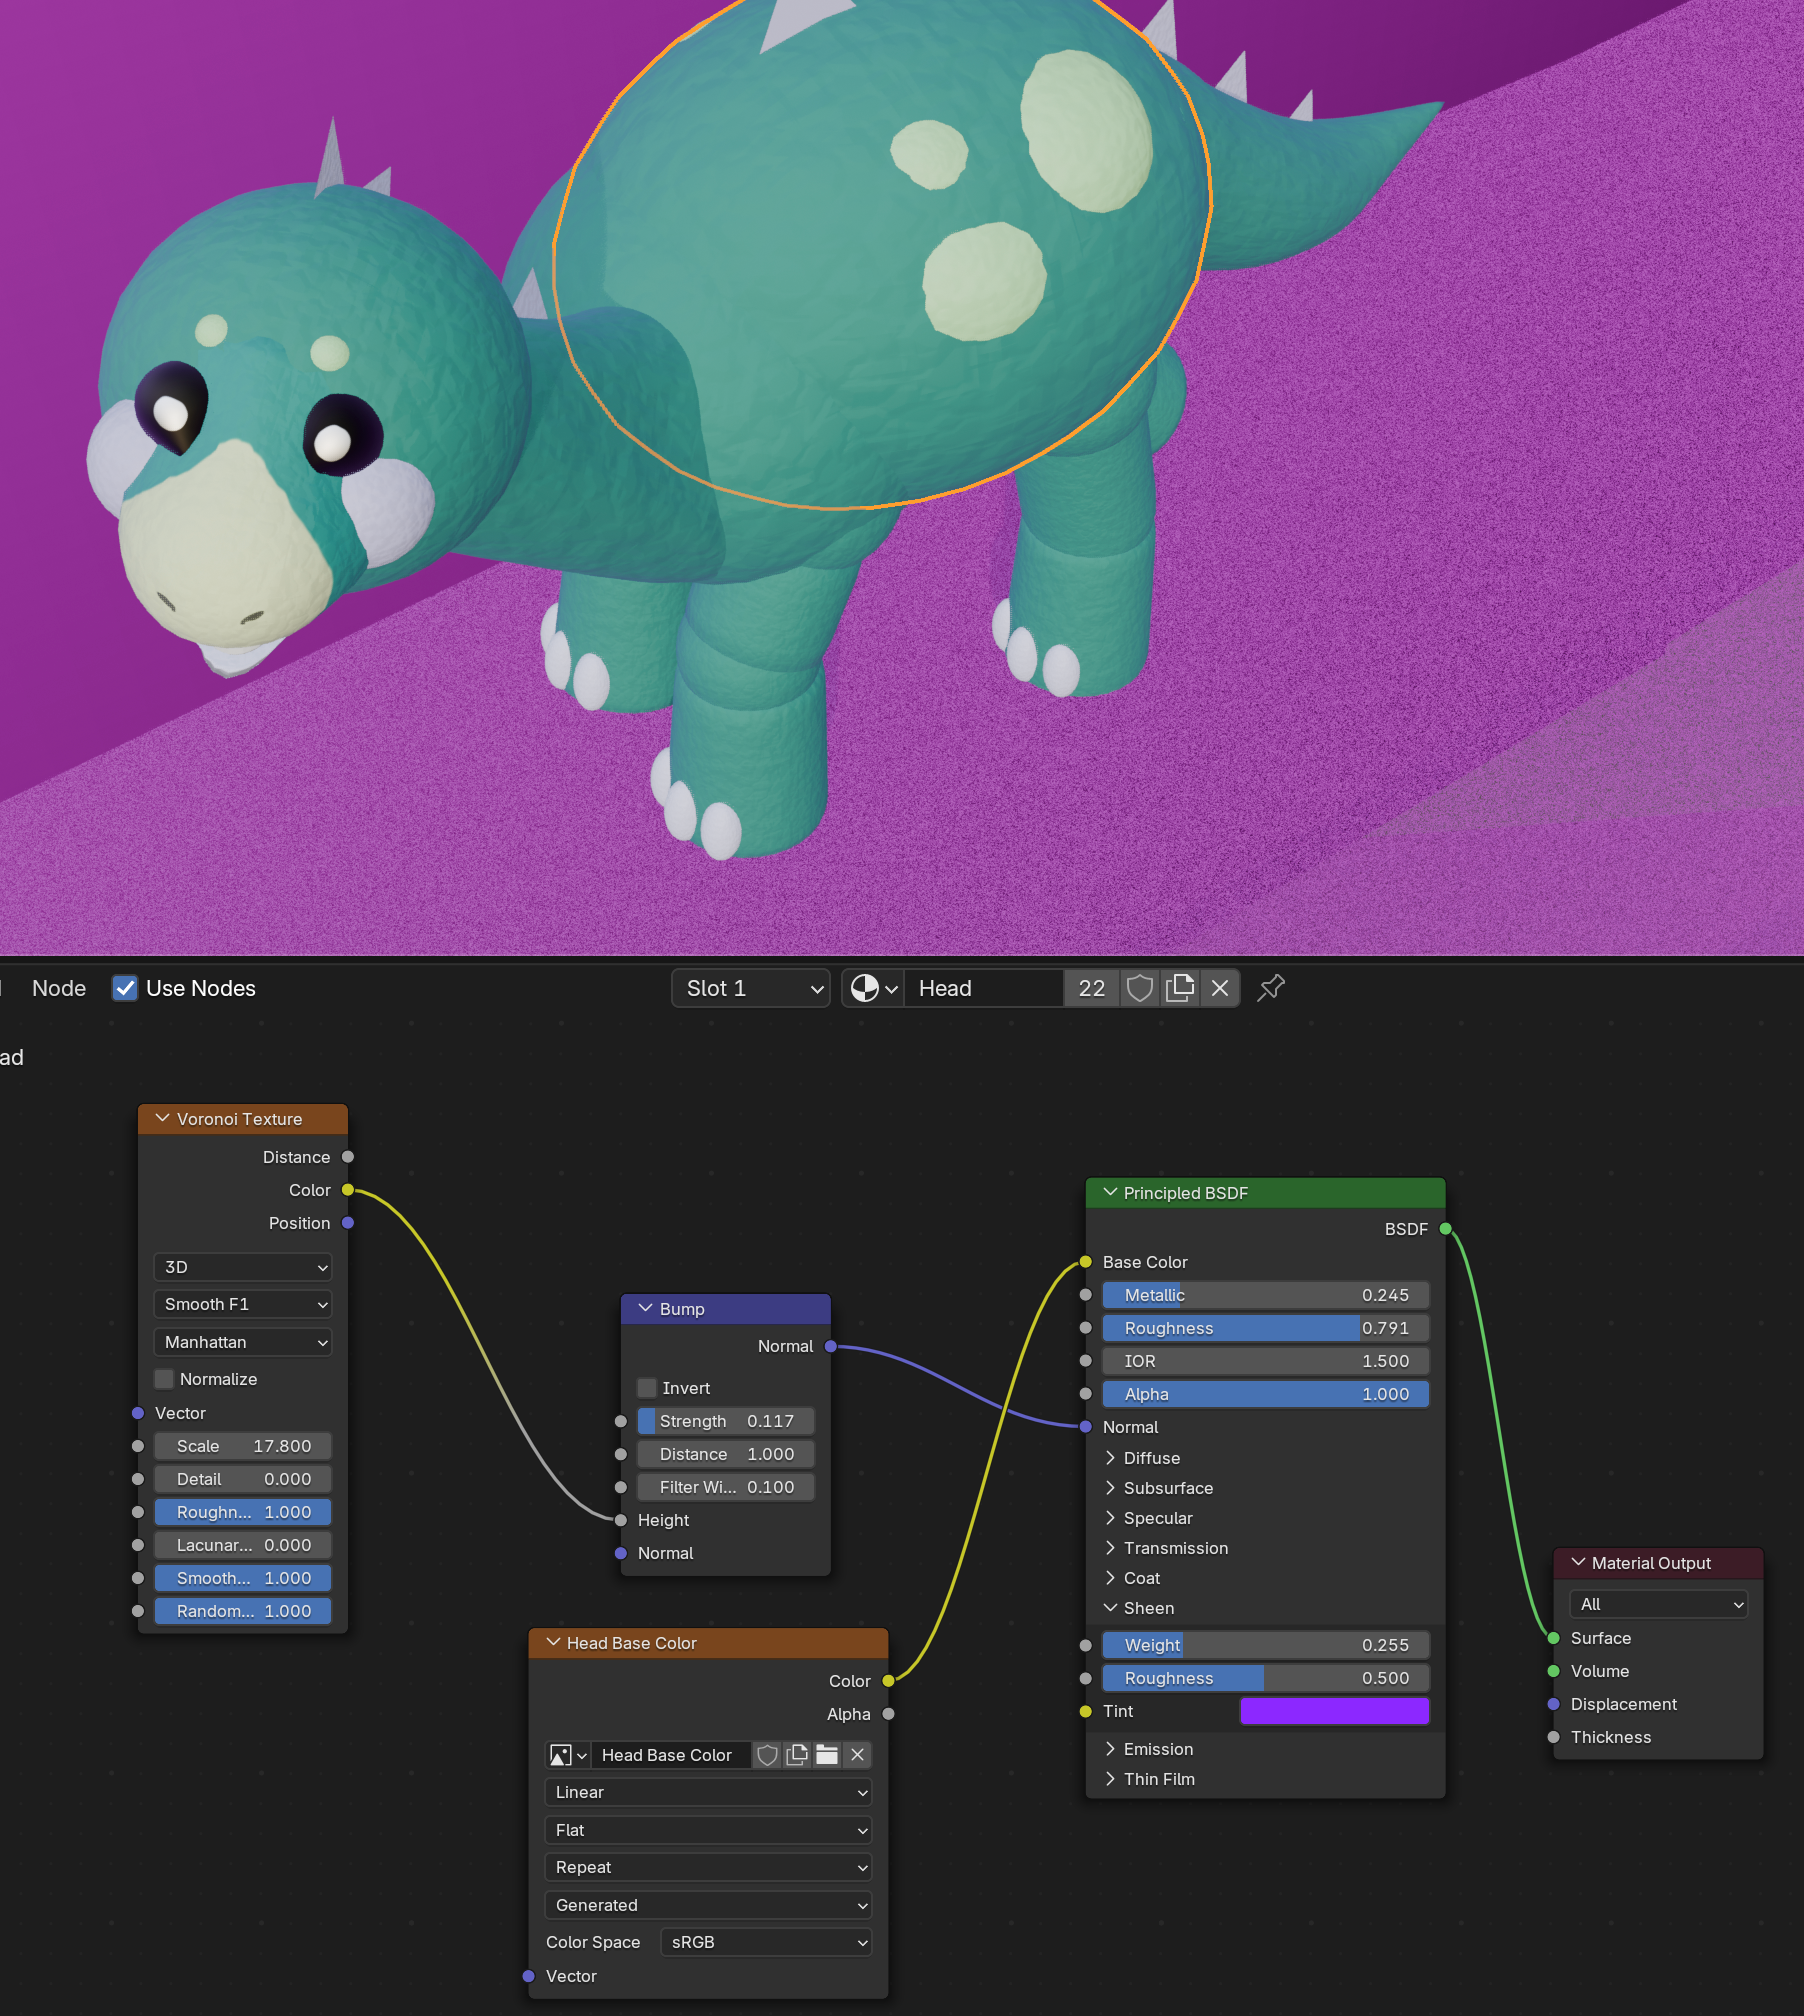The width and height of the screenshot is (1804, 2016).
Task: Click the 22 users count button
Action: click(x=1091, y=988)
